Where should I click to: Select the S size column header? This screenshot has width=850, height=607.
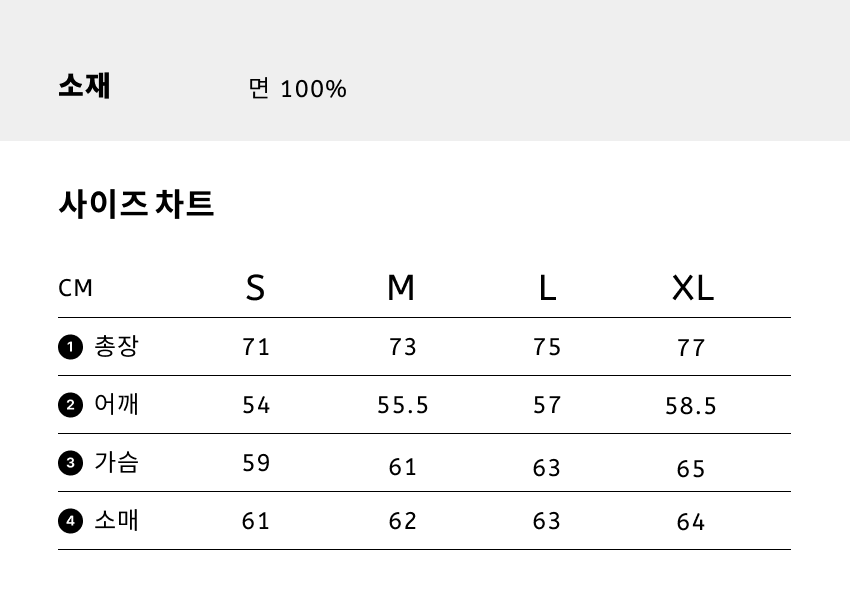pyautogui.click(x=256, y=288)
